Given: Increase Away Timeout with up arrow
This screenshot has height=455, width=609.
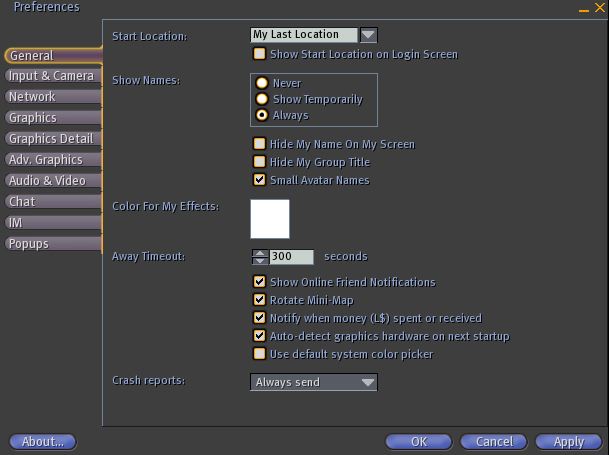Looking at the screenshot, I should coord(260,252).
